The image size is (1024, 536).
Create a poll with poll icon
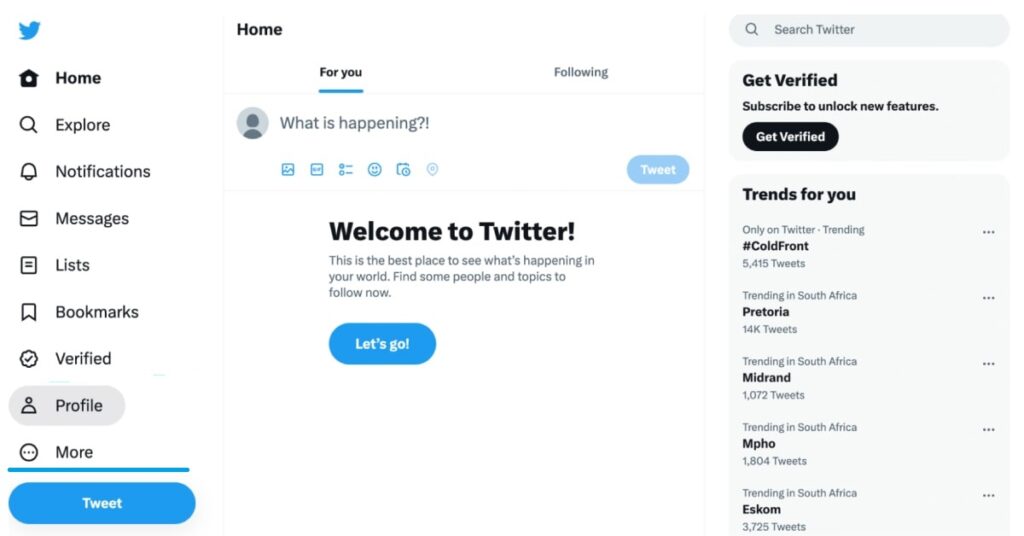pos(345,170)
